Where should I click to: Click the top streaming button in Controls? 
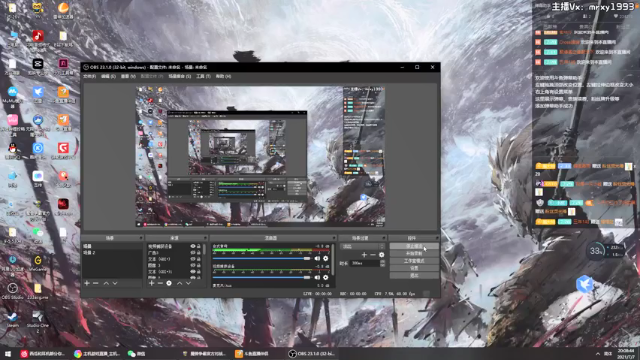coord(414,246)
